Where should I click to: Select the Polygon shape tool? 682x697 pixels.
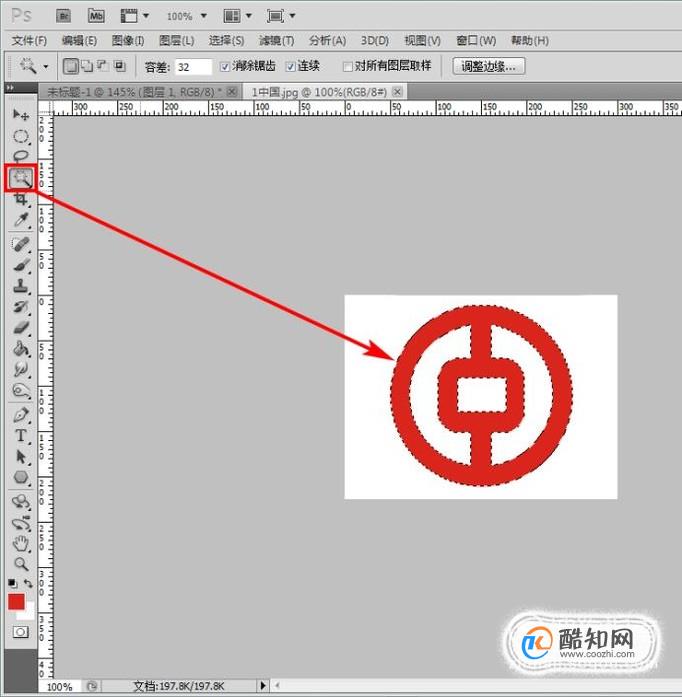[20, 477]
